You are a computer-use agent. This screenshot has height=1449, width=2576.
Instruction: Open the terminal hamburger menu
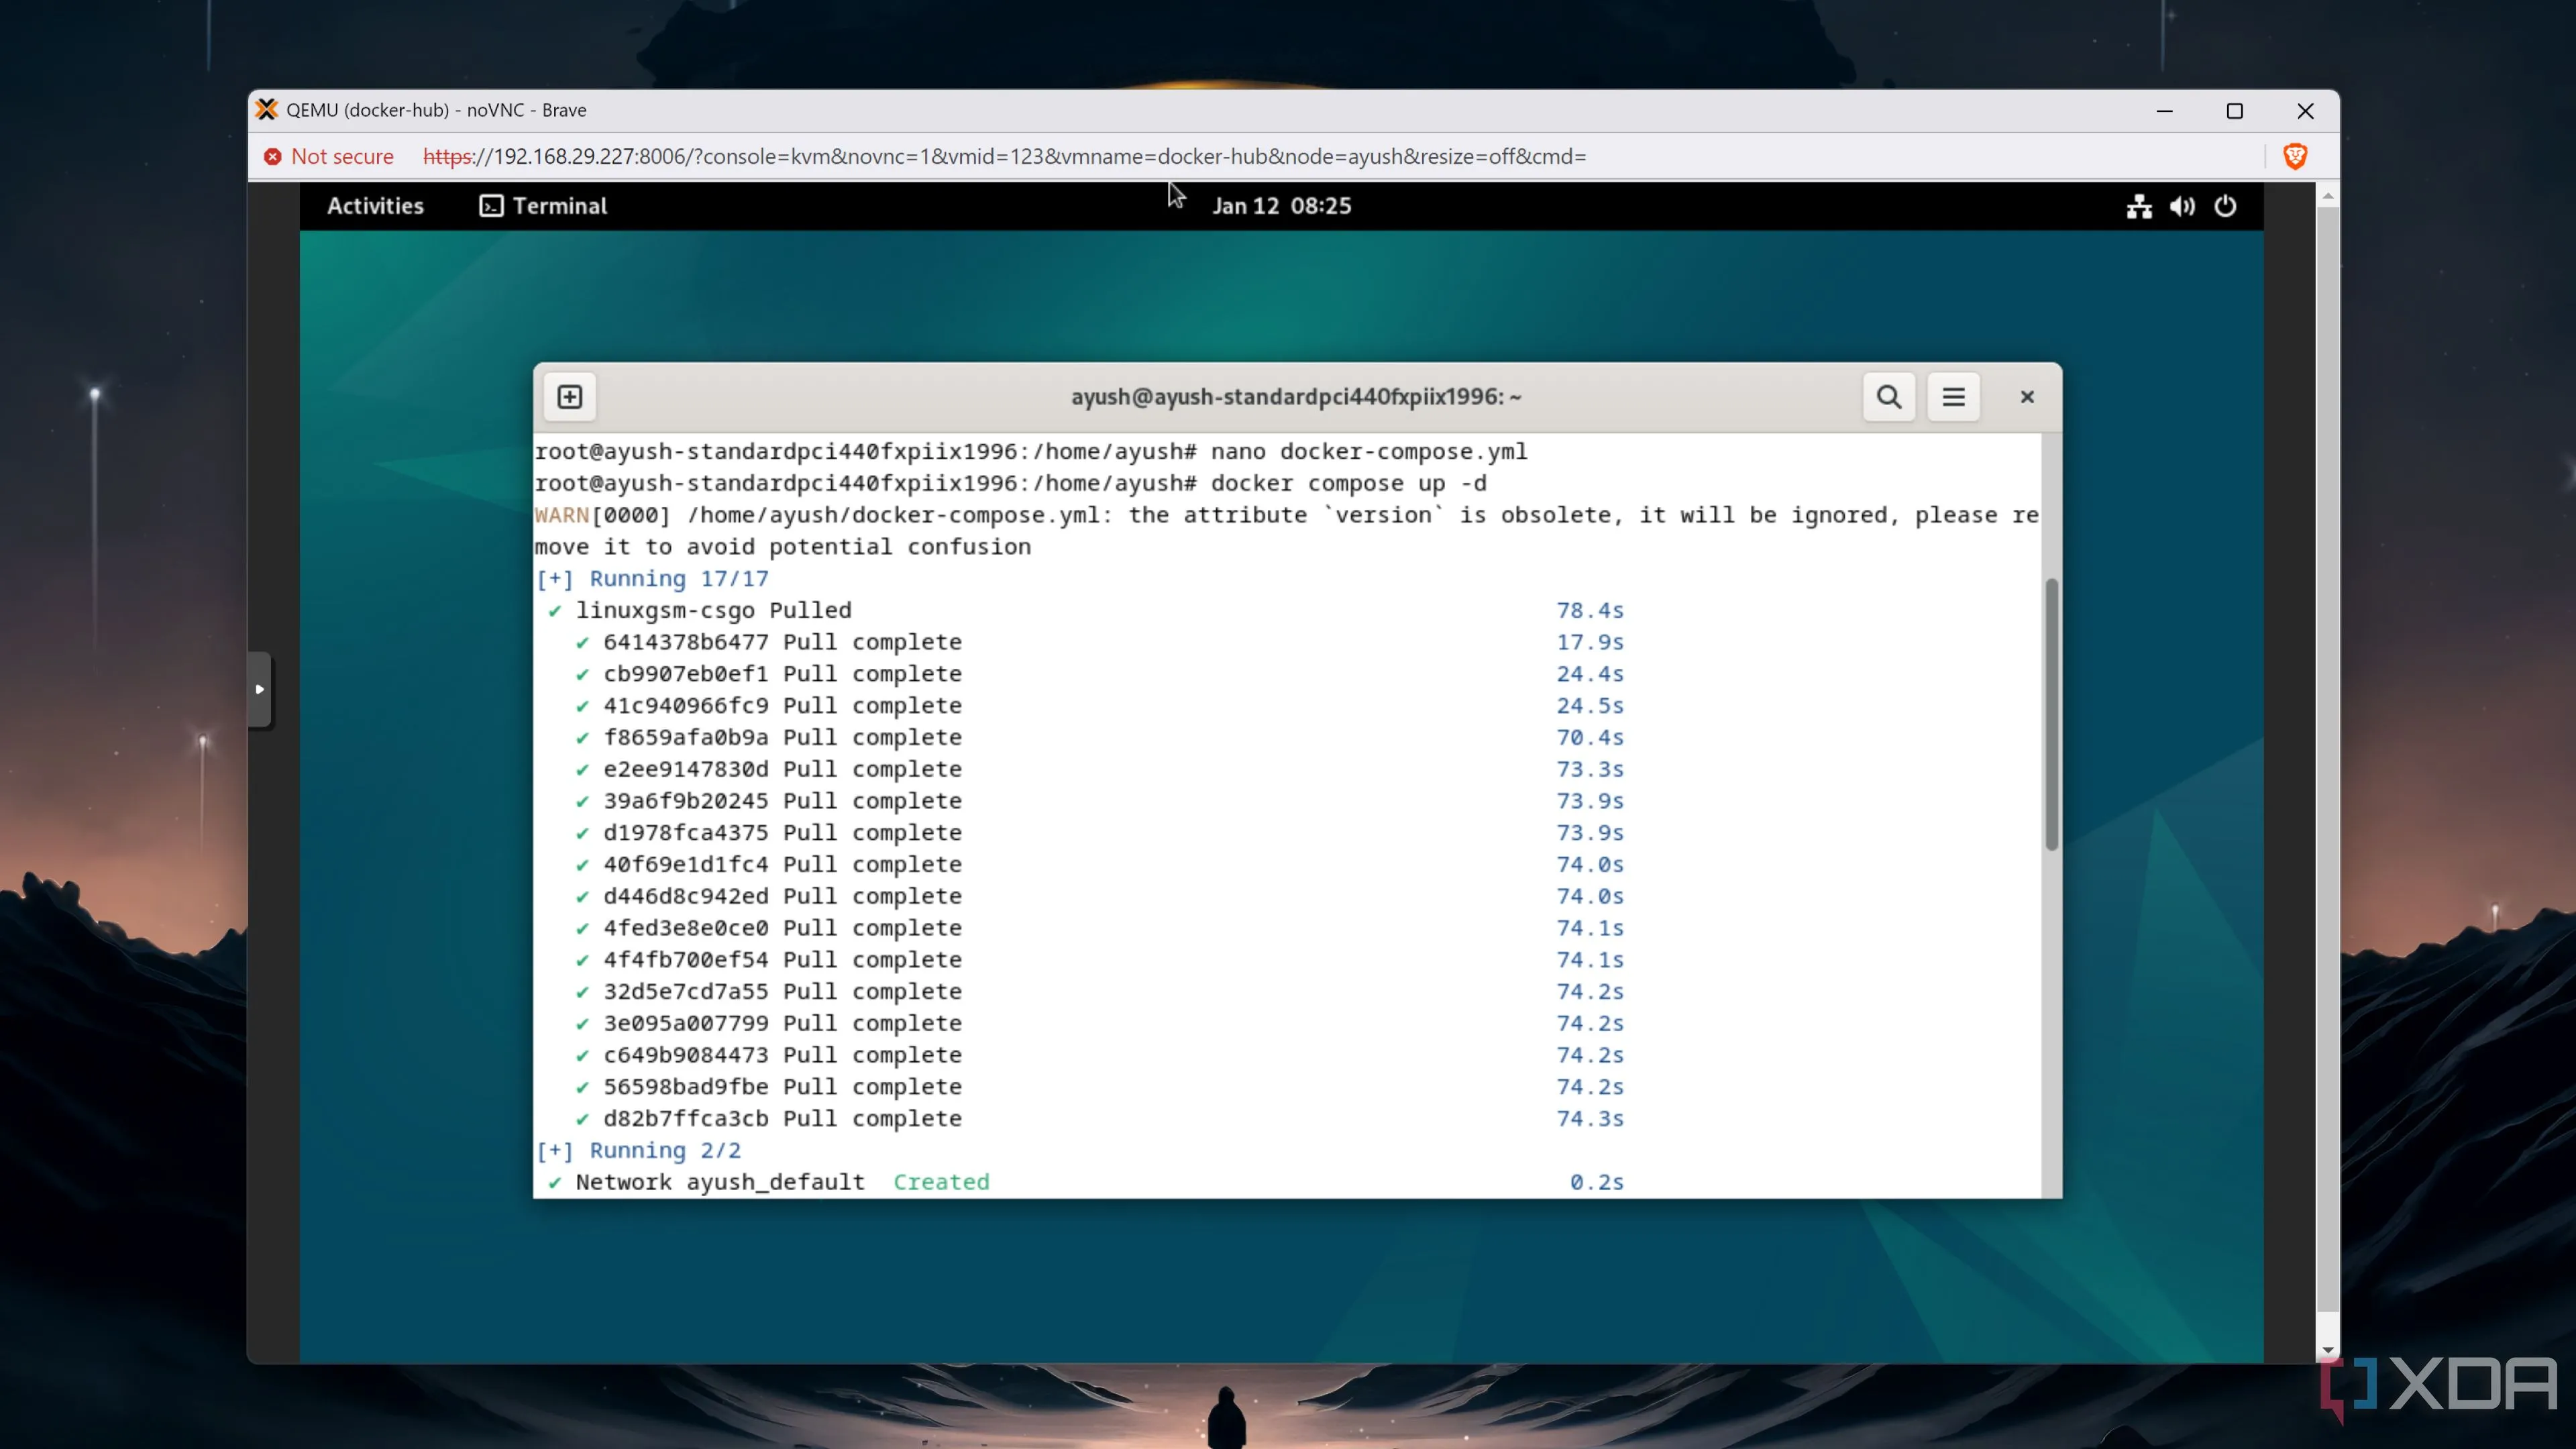click(x=1953, y=397)
